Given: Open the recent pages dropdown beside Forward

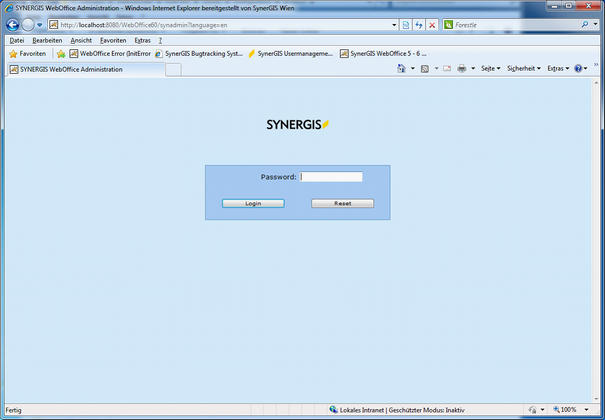Looking at the screenshot, I should click(39, 25).
